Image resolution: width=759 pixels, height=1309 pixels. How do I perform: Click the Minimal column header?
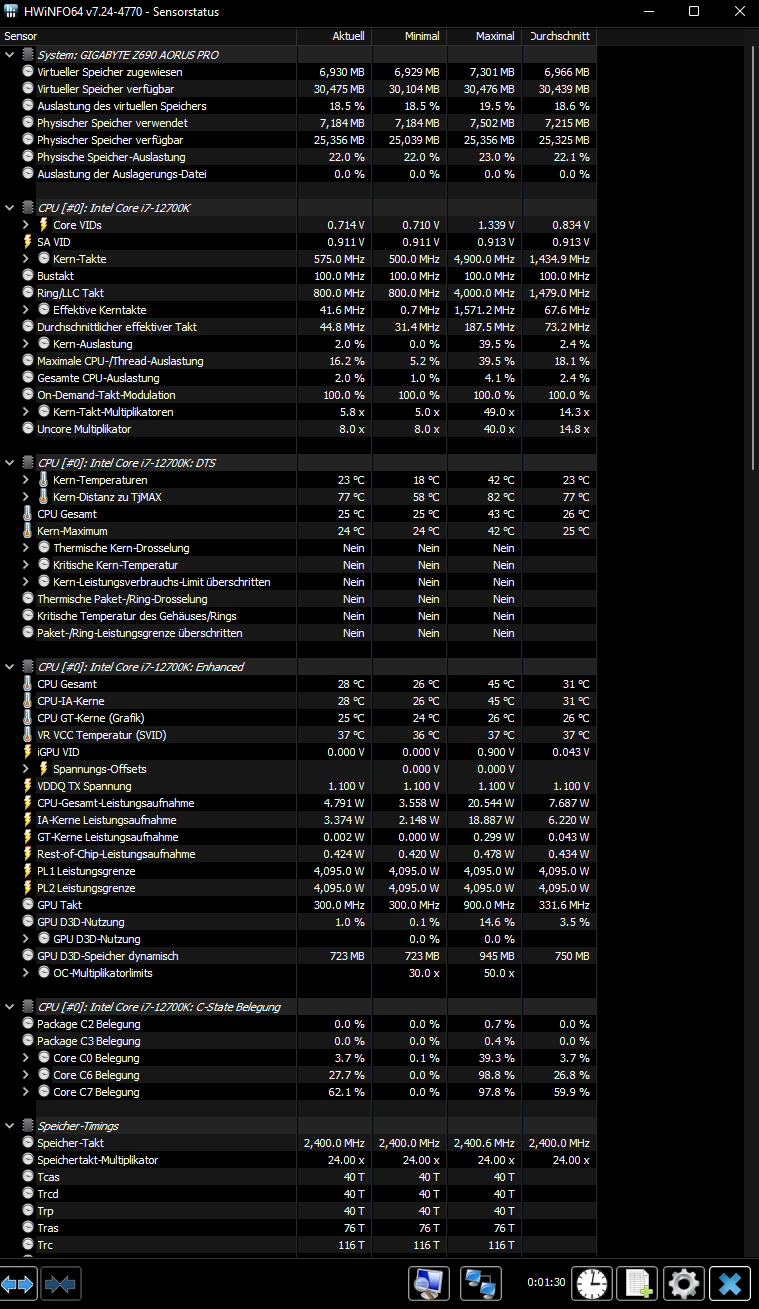[409, 36]
